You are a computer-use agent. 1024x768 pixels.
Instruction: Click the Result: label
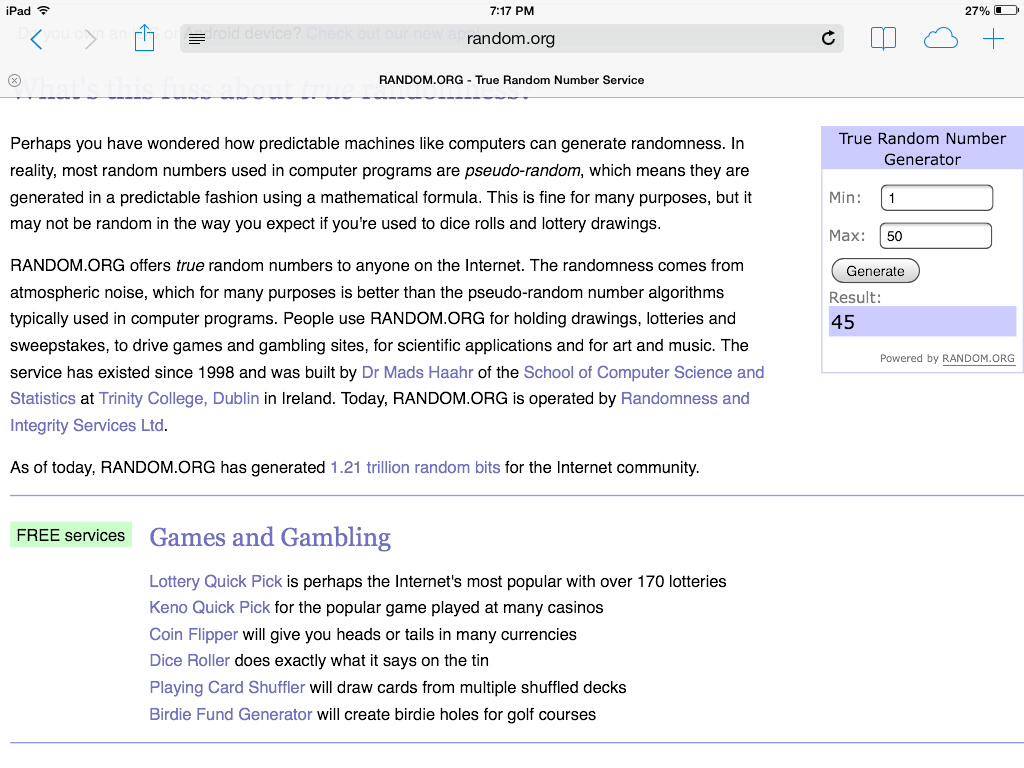[855, 298]
